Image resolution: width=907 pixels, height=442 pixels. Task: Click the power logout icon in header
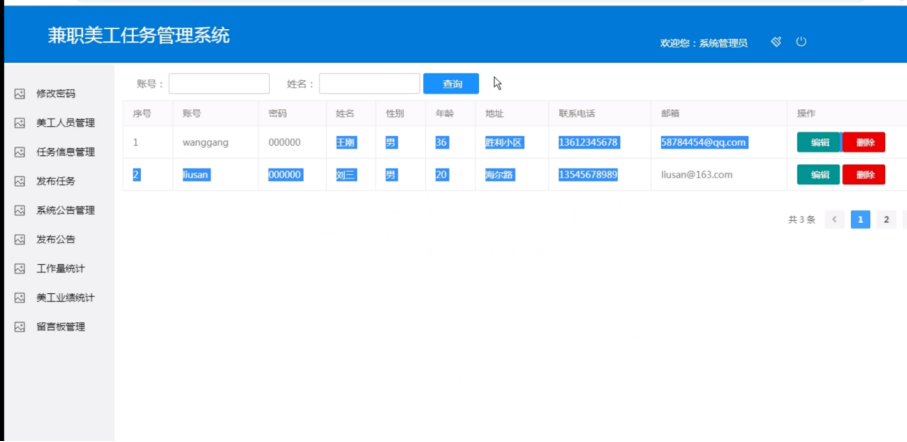[801, 42]
